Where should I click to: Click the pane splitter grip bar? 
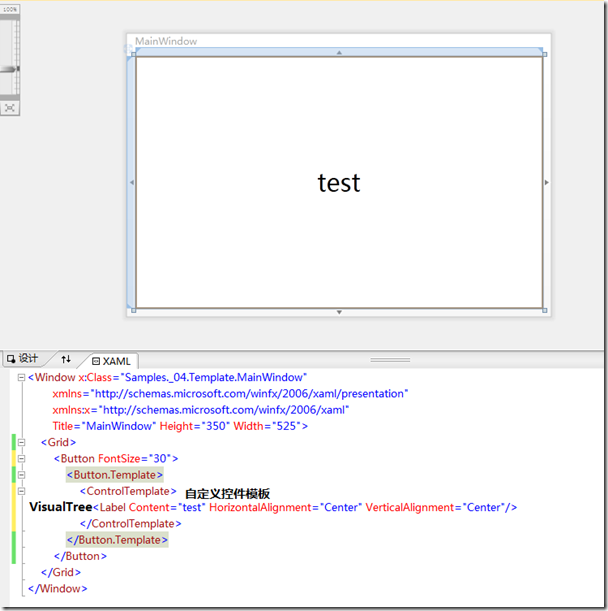click(x=390, y=360)
